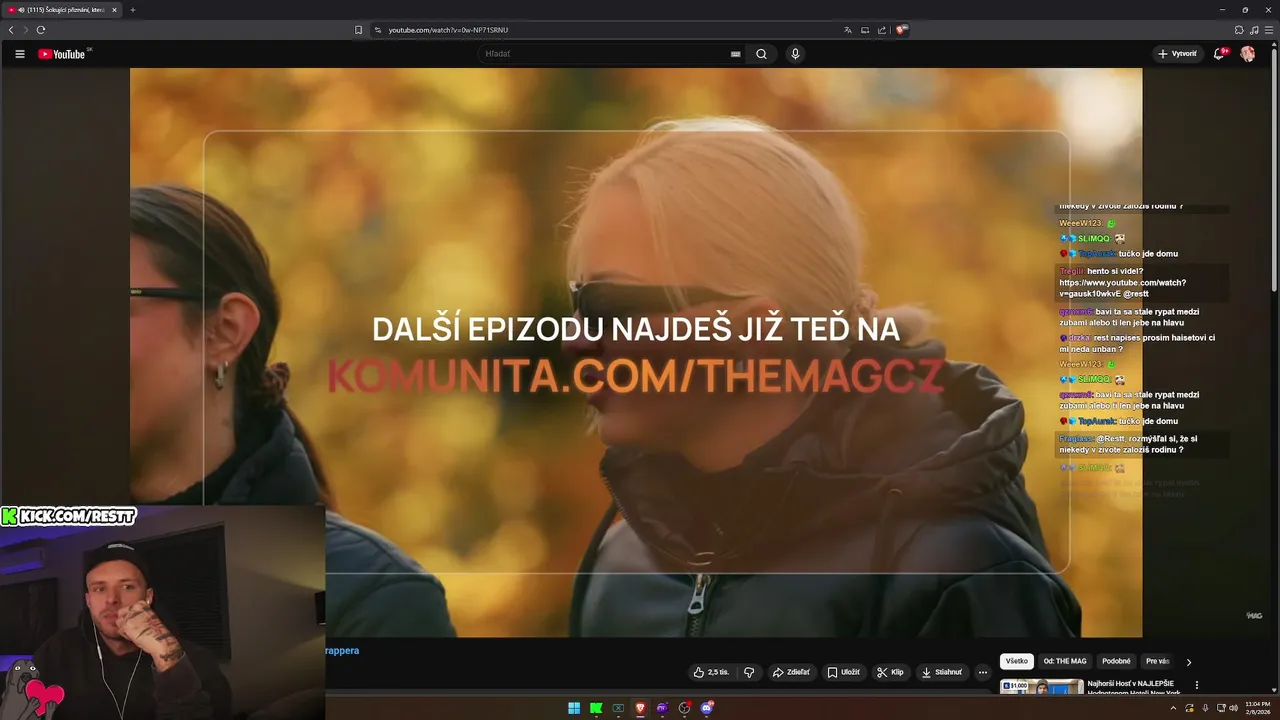Screen dimensions: 1280x720
Task: Start voice search with the microphone icon
Action: tap(795, 54)
